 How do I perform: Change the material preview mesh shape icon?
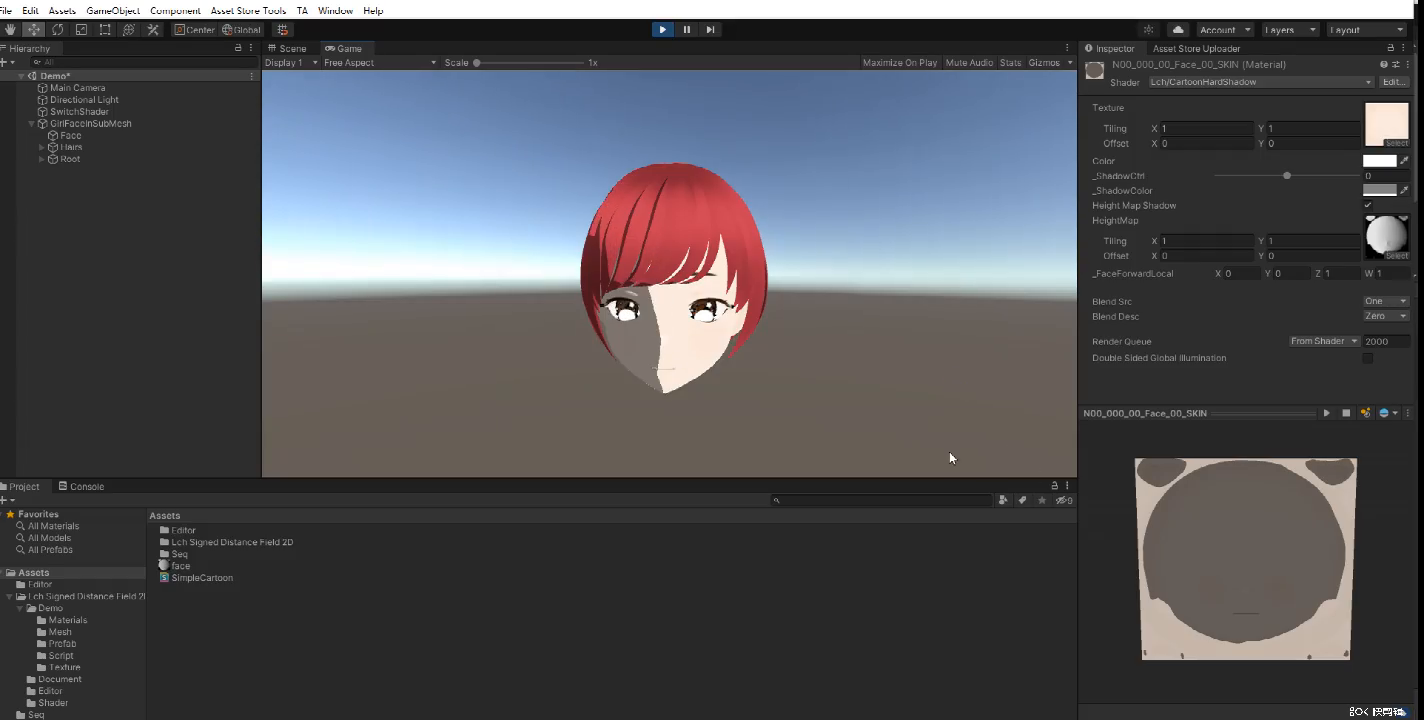click(1387, 413)
